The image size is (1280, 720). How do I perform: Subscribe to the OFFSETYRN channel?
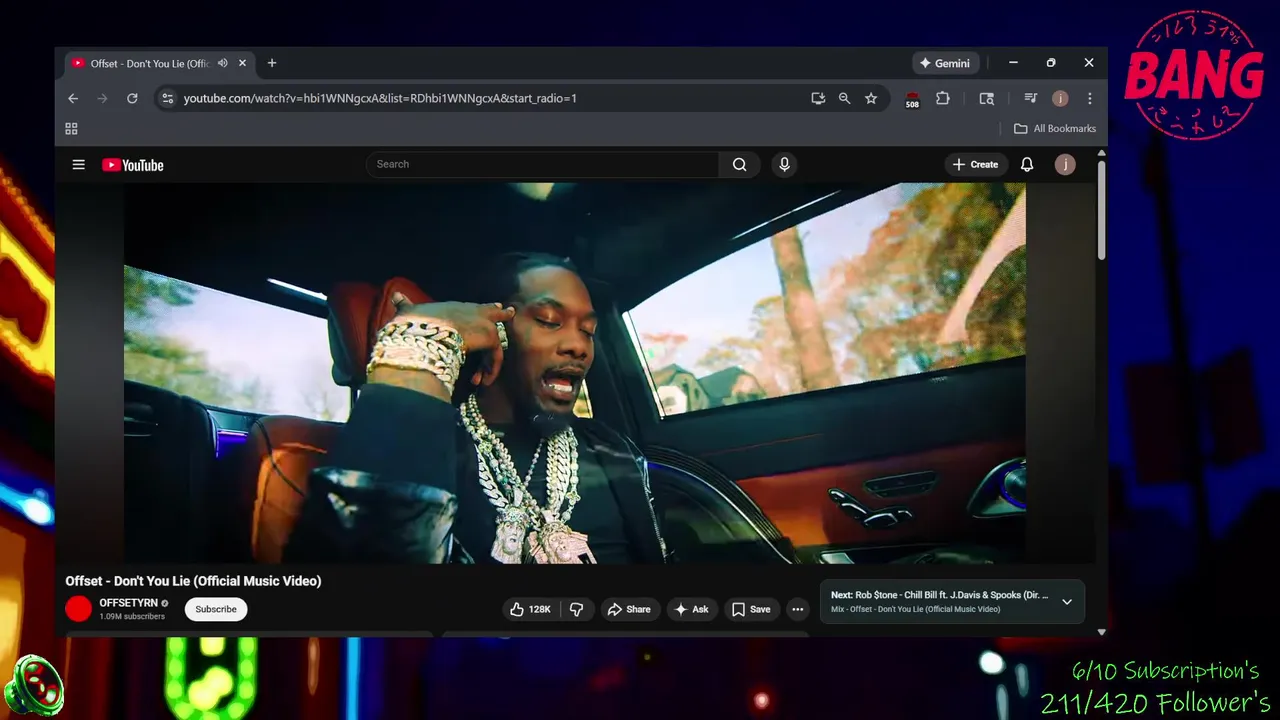[x=216, y=609]
